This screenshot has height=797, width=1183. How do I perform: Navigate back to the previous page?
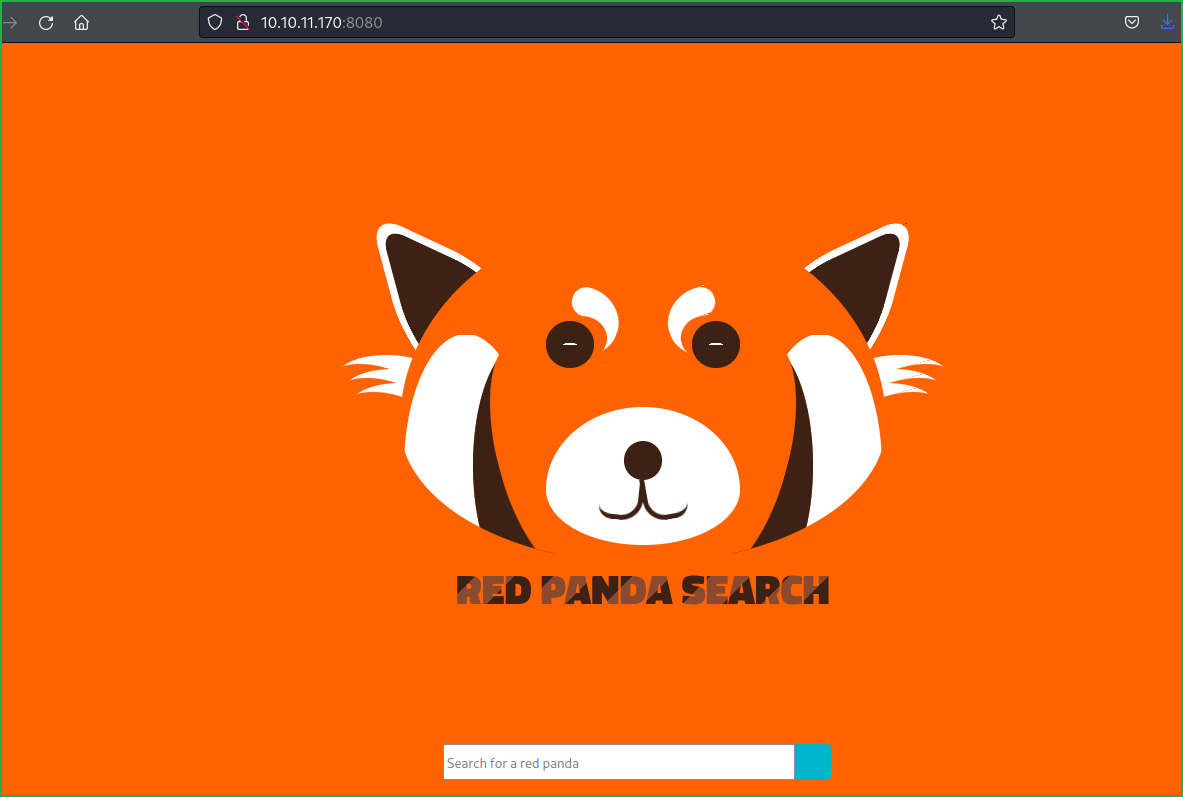(12, 22)
